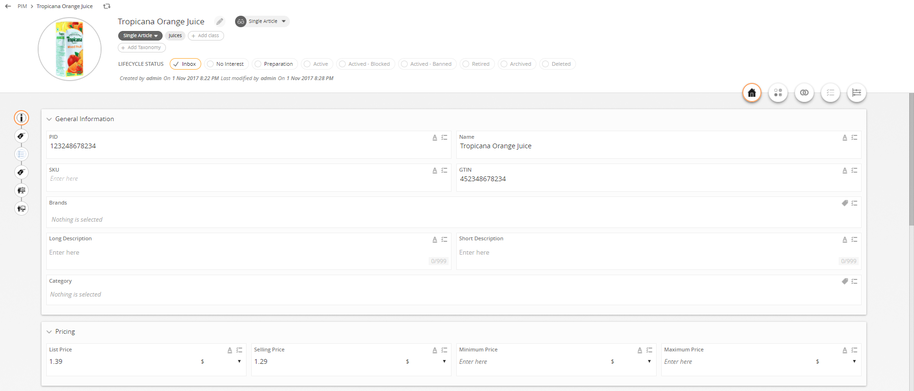Click the lock icon in SKU field

pyautogui.click(x=434, y=171)
